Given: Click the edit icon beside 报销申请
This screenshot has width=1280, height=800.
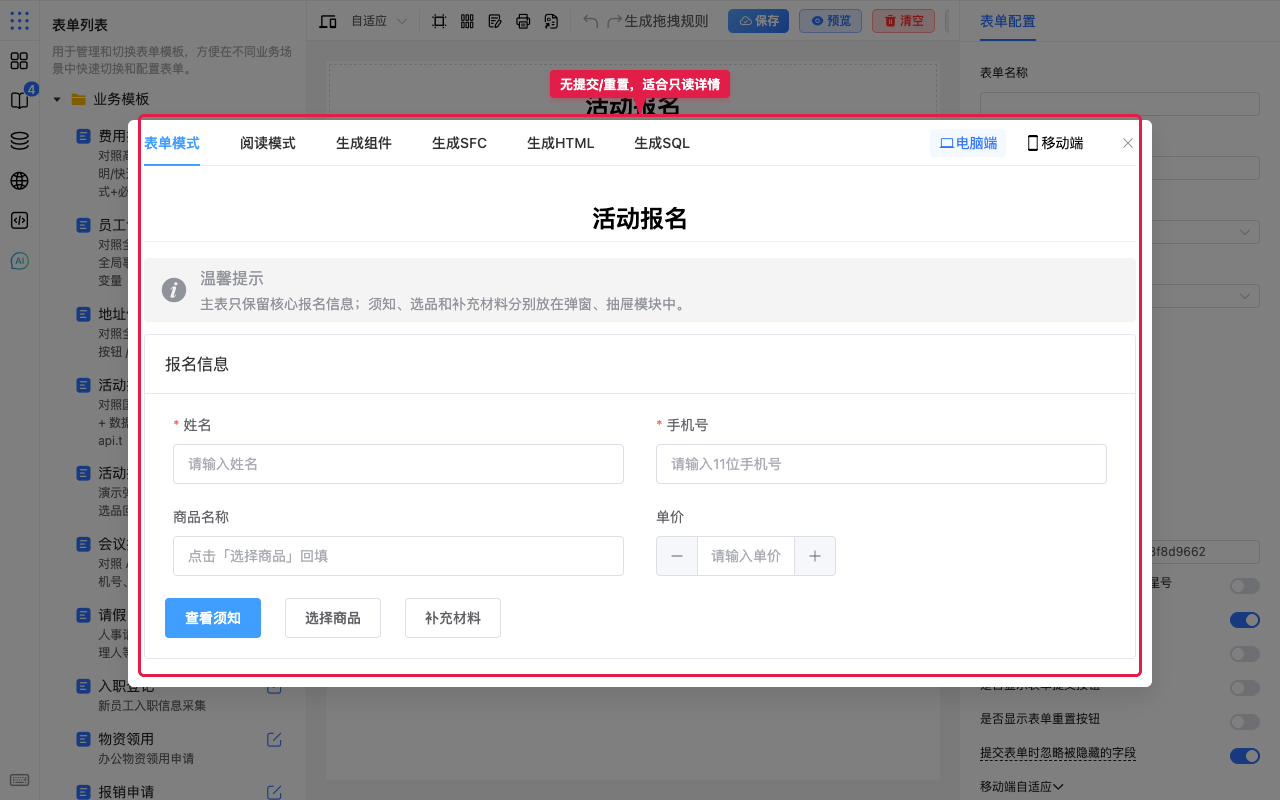Looking at the screenshot, I should click(274, 792).
